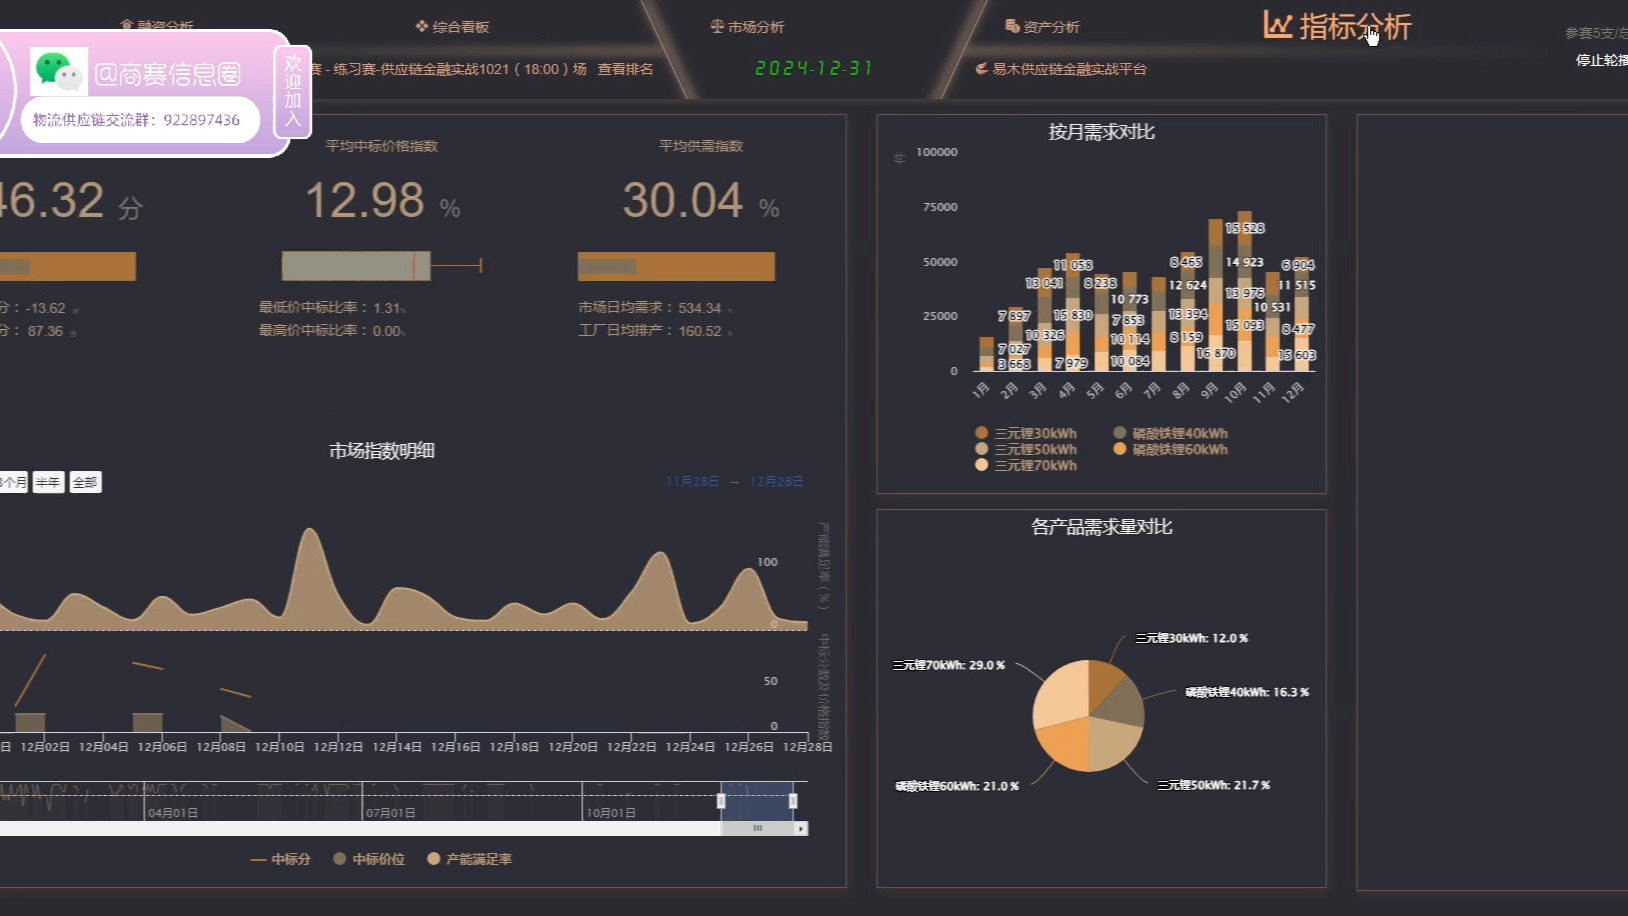Click the 04月01日 marker in the navigator
Viewport: 1628px width, 916px height.
[x=173, y=813]
